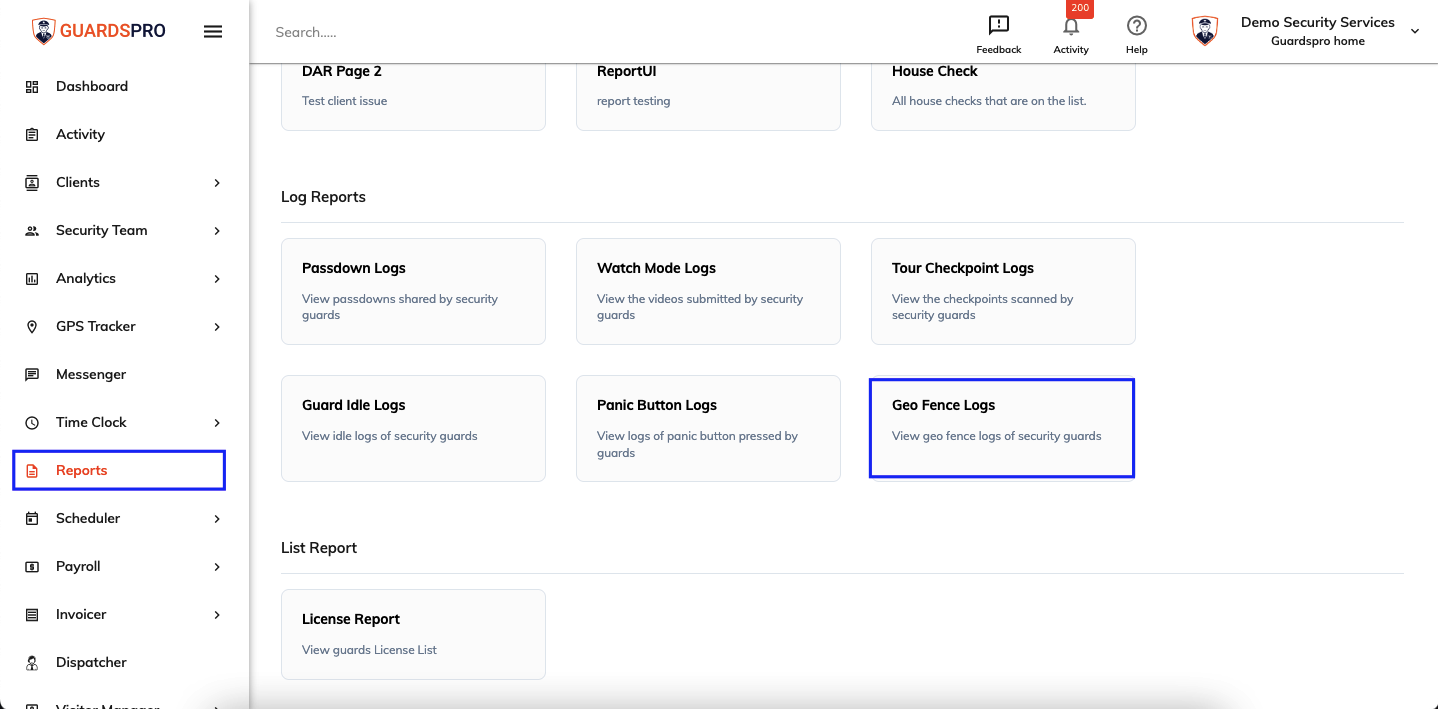Open the License Report card
Screen dimensions: 1438x709
point(413,634)
